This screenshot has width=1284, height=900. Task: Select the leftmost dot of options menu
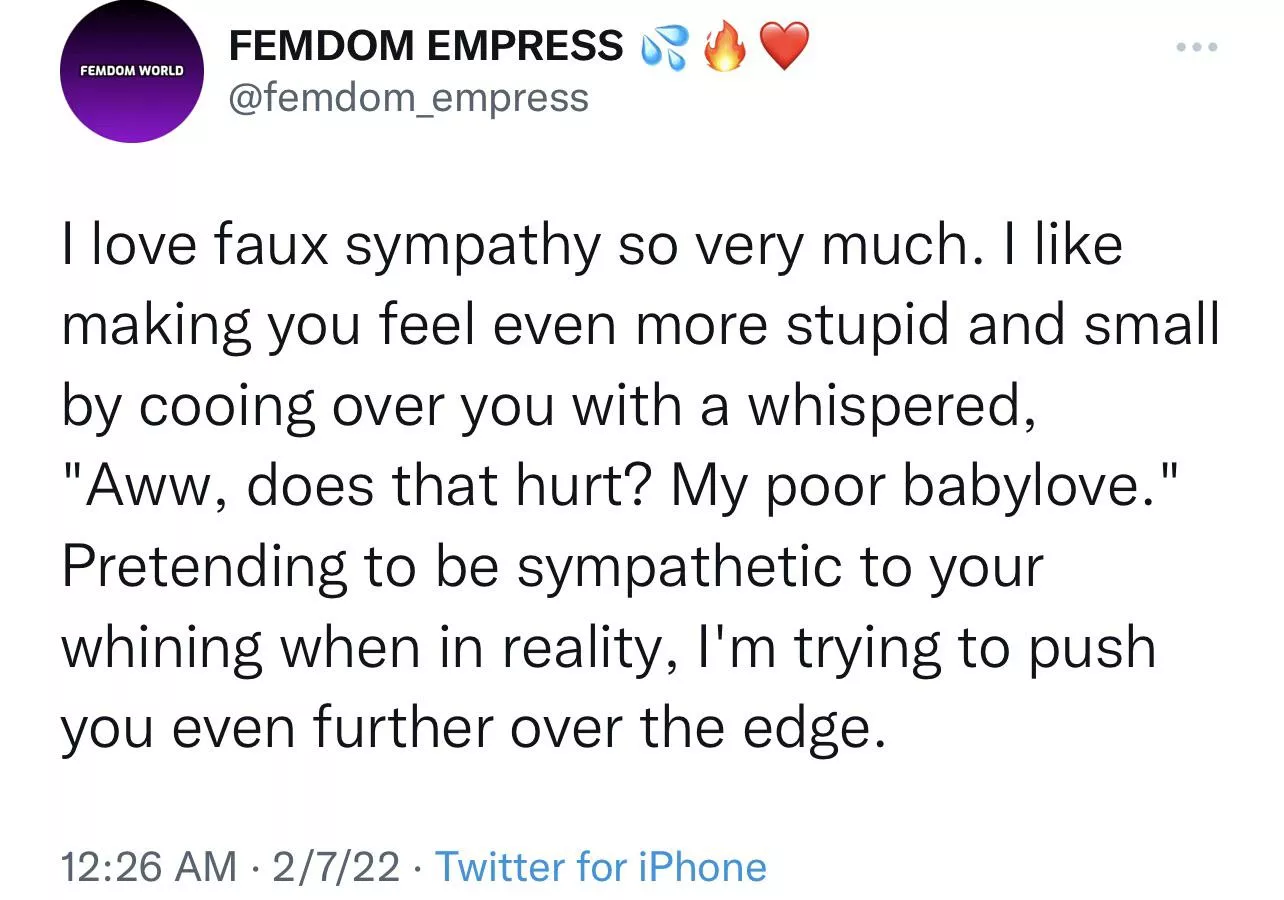pos(1180,45)
